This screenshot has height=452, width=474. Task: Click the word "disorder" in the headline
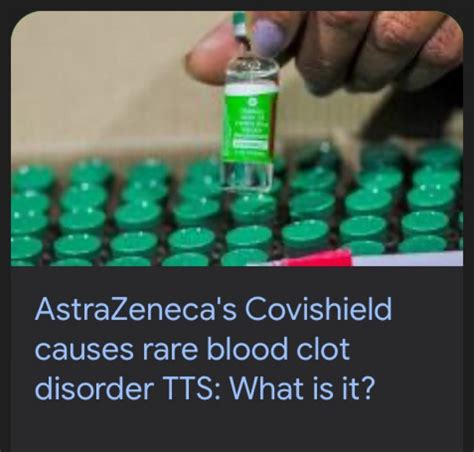click(94, 388)
